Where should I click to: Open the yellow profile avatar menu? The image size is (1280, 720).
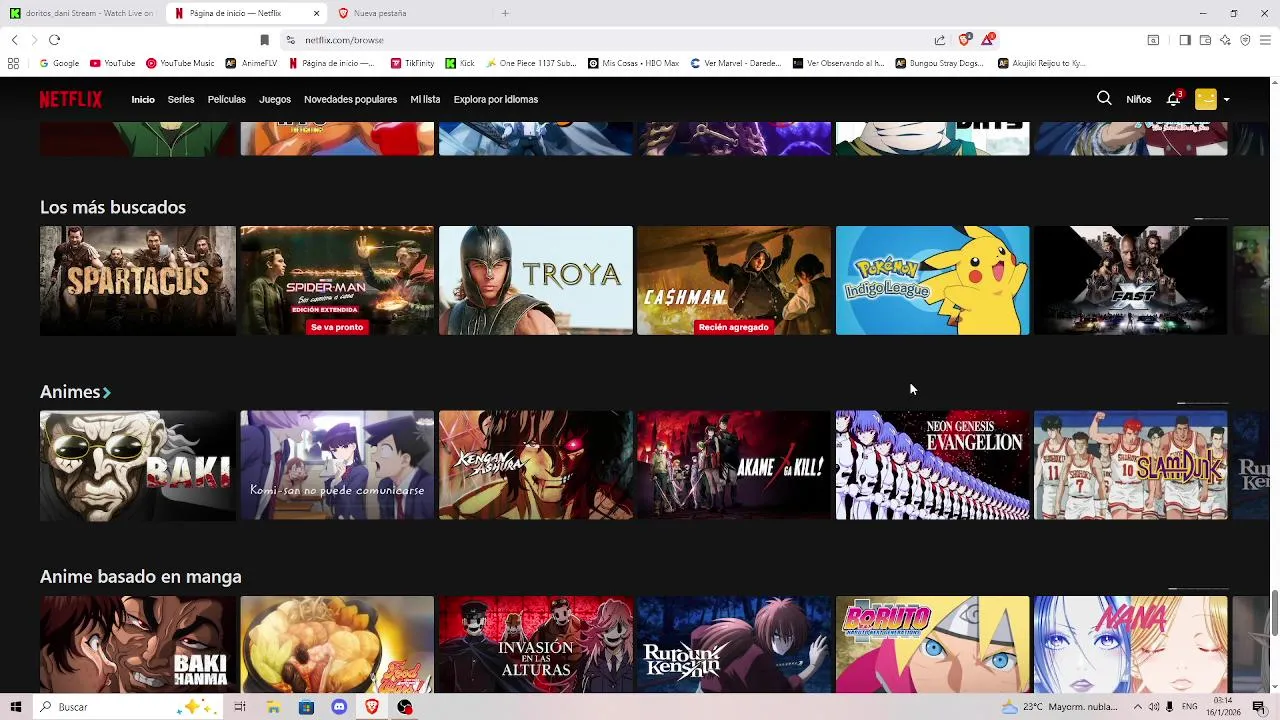point(1206,99)
